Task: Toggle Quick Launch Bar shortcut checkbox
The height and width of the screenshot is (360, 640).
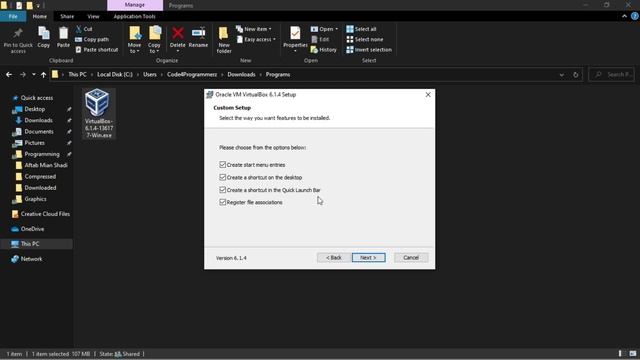Action: (x=222, y=190)
